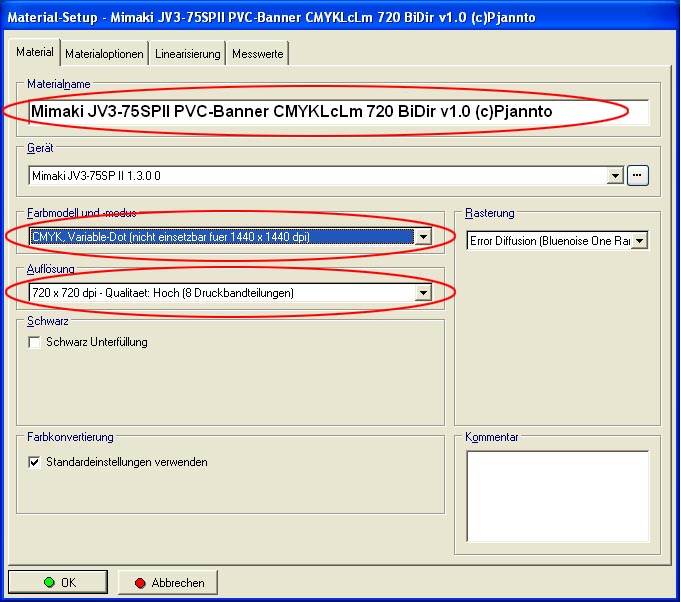The height and width of the screenshot is (602, 681).
Task: Open the Rasterung Error Diffusion dropdown
Action: 640,240
